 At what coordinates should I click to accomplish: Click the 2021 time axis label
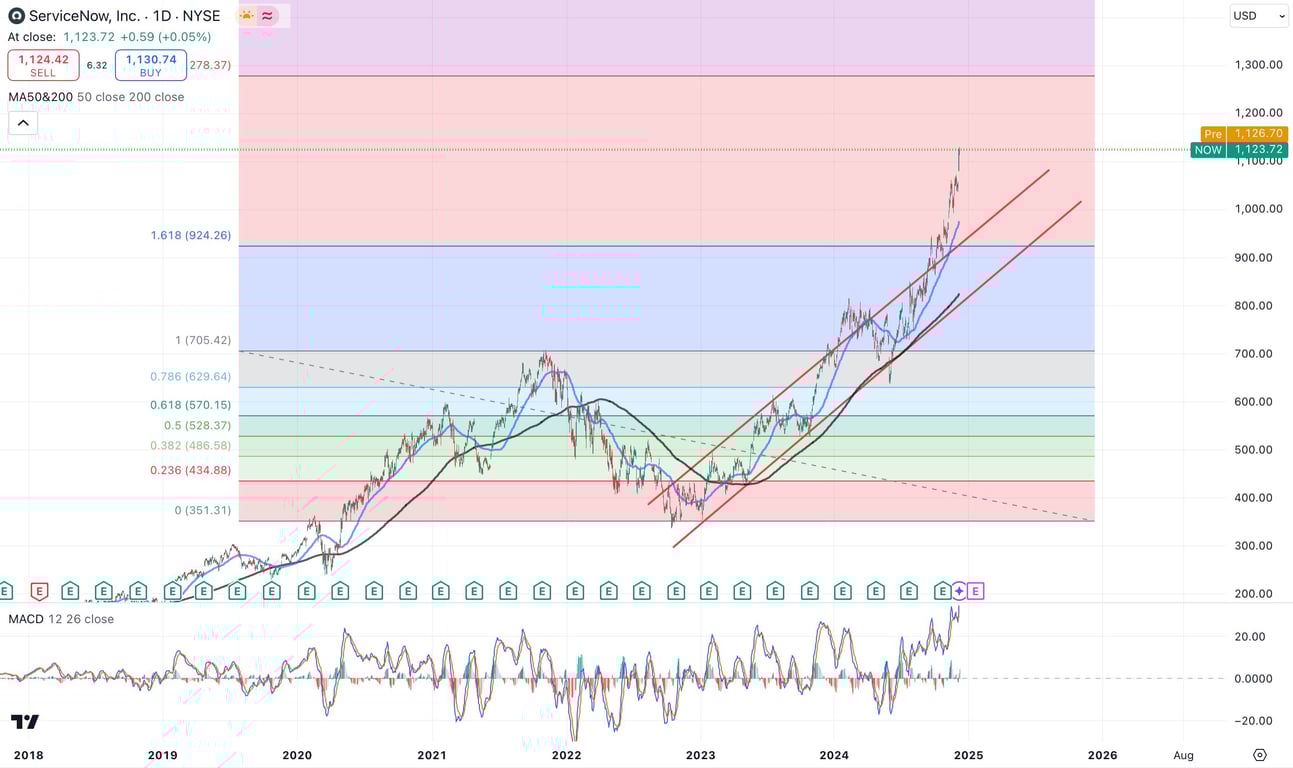(432, 755)
